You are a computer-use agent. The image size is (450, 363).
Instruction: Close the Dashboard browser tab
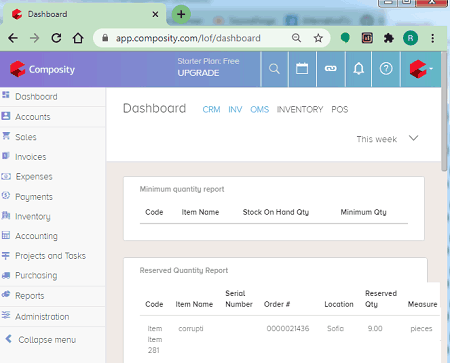point(155,14)
